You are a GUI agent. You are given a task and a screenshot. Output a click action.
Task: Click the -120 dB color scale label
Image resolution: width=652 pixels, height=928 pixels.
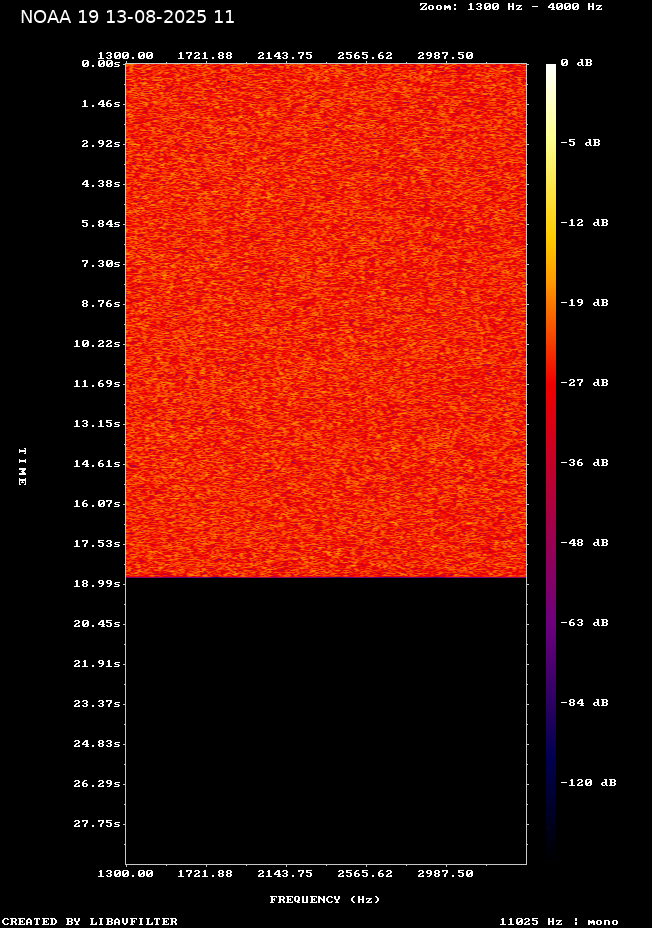[x=589, y=782]
